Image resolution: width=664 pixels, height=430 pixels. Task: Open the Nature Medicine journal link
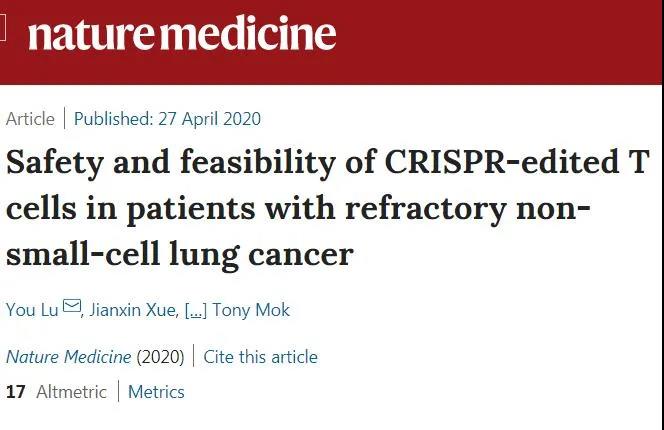(69, 357)
